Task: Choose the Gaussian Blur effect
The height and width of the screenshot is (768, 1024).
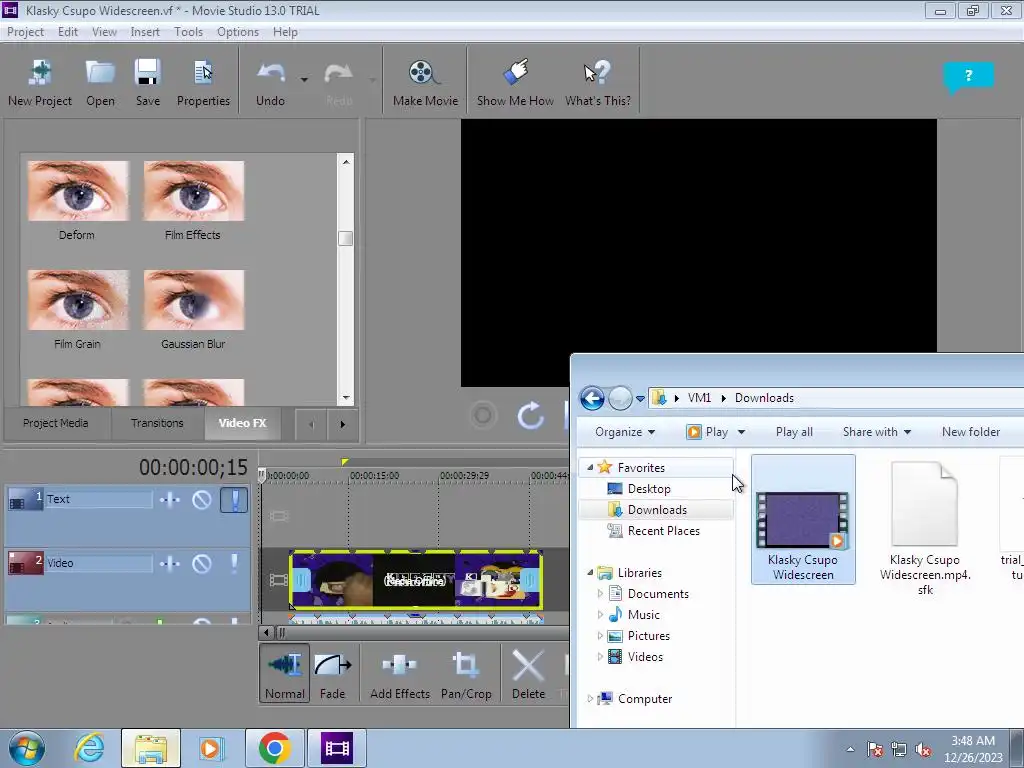Action: 193,300
